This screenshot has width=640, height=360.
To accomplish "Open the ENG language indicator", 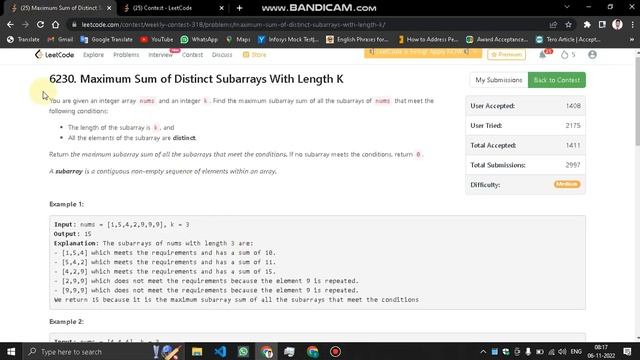I will point(576,352).
